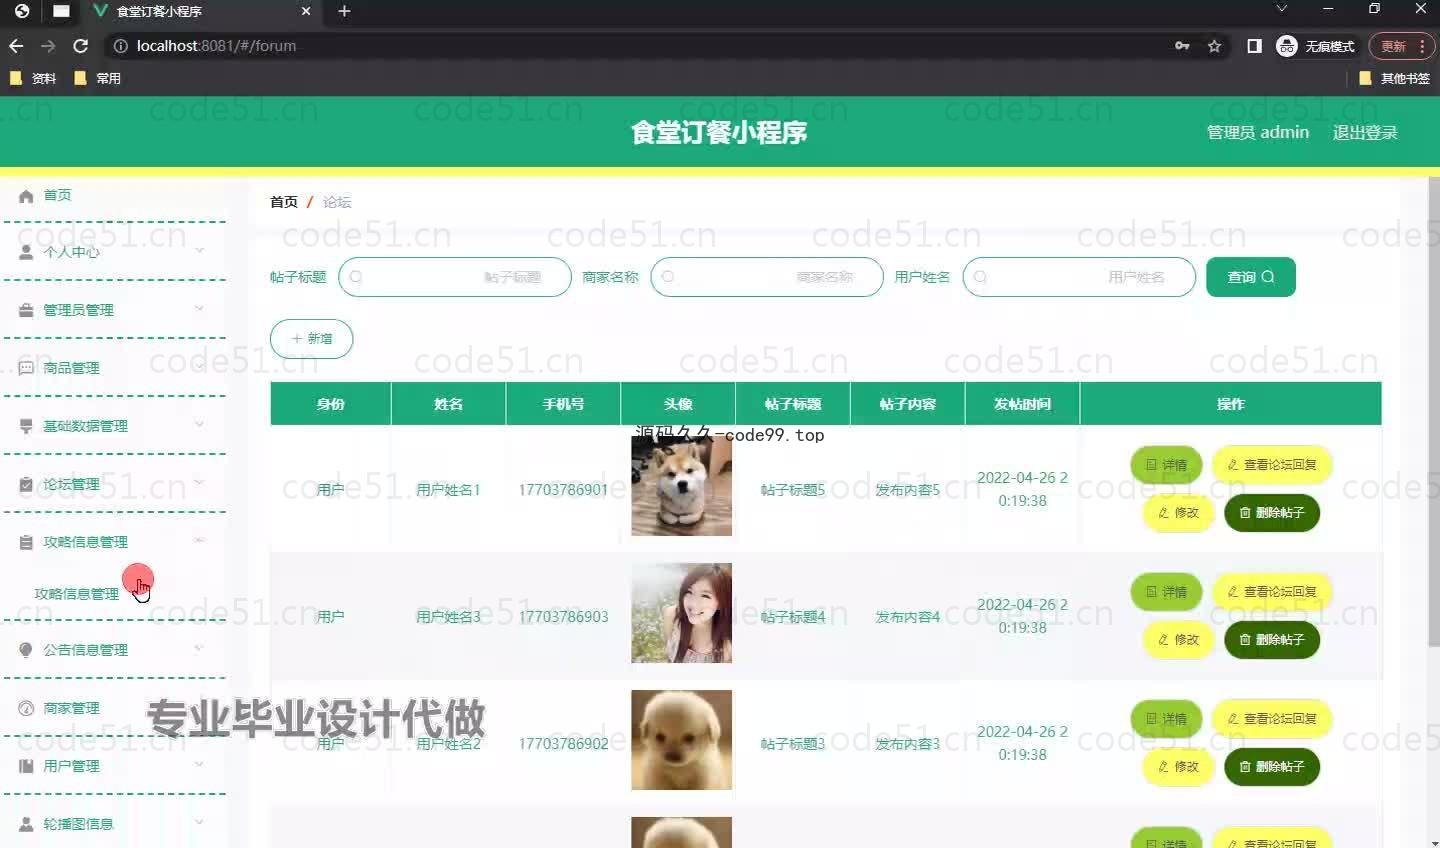
Task: Click the 公告信息管理 bulb icon
Action: tap(26, 650)
